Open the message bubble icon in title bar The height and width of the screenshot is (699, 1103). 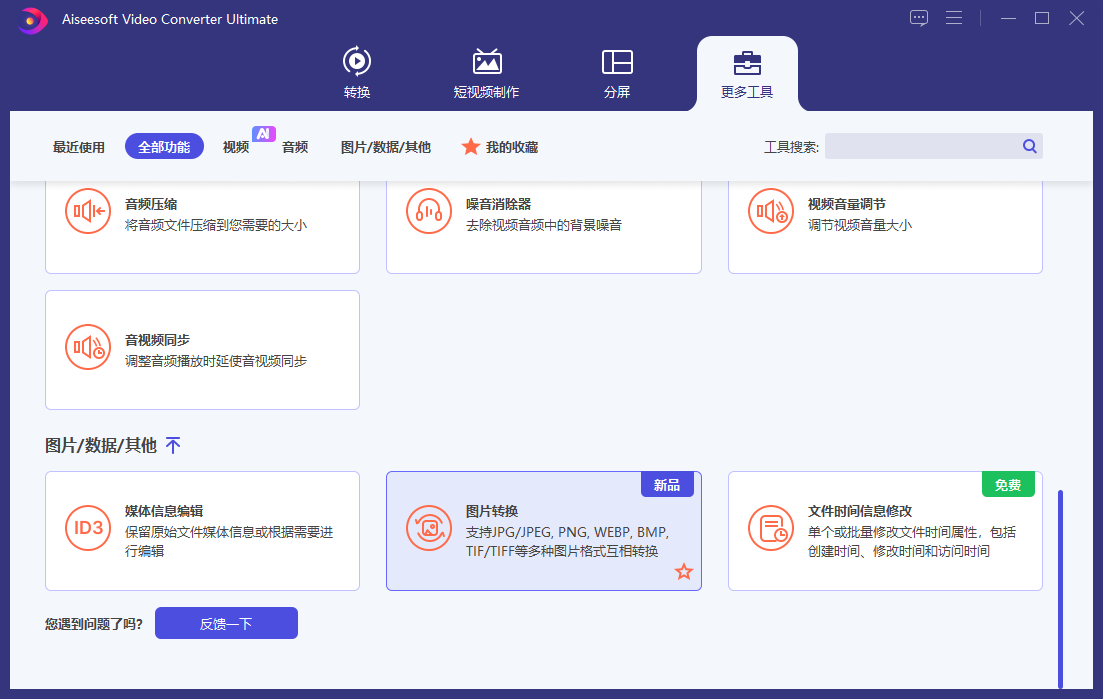(918, 17)
